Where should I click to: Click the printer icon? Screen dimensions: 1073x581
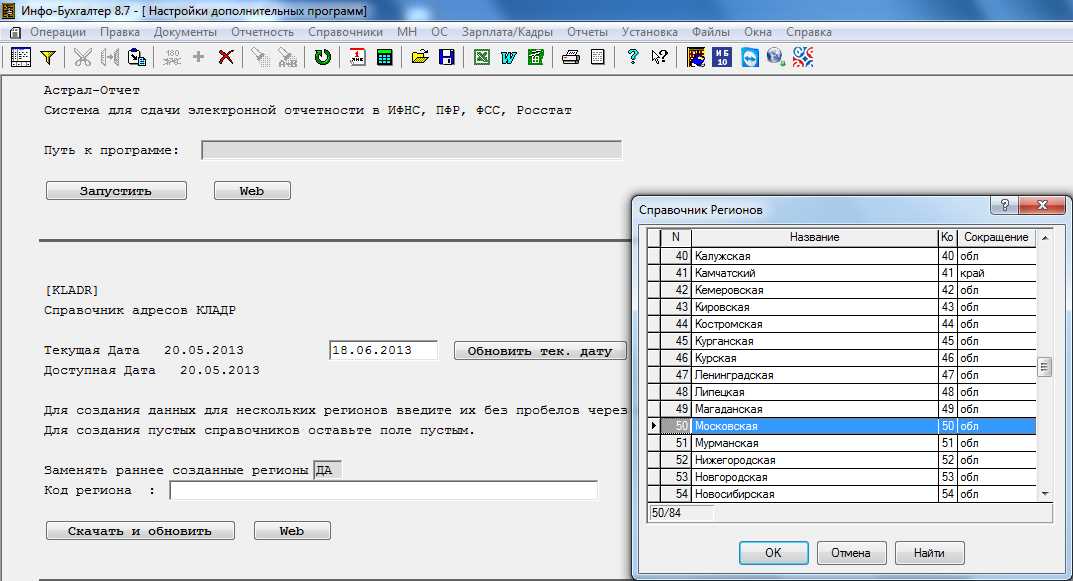[x=571, y=57]
